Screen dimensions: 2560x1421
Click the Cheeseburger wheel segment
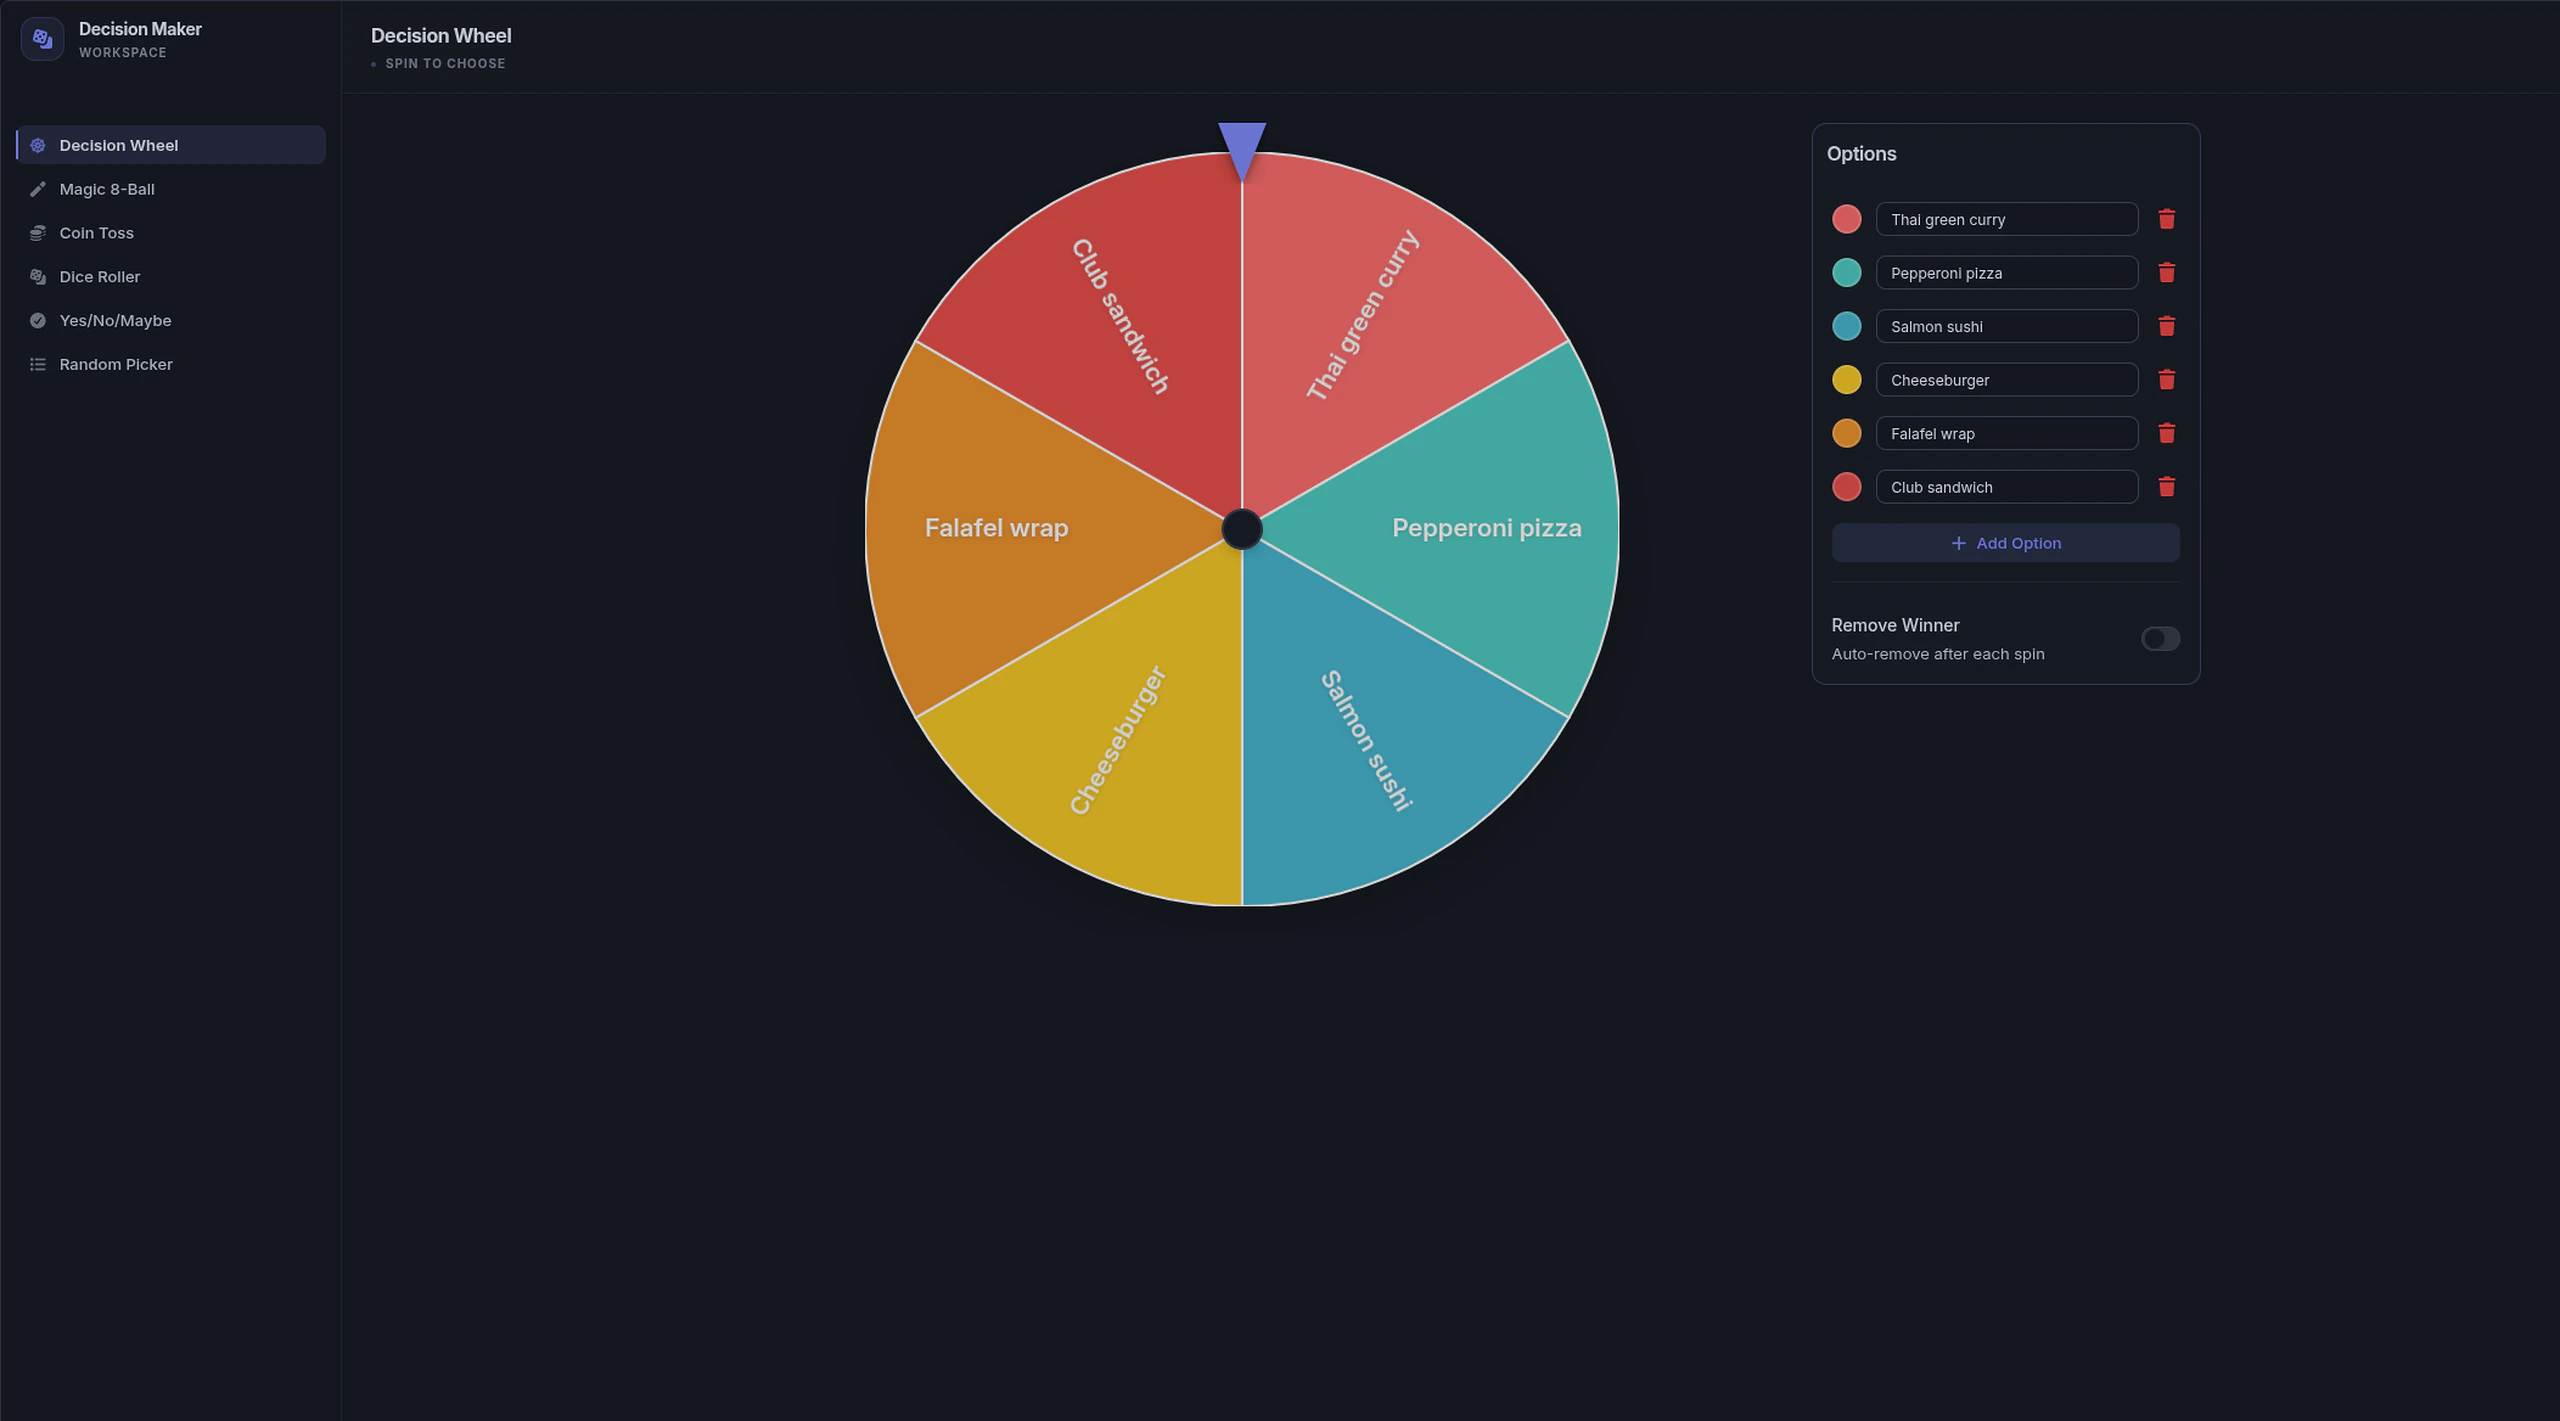coord(1120,740)
